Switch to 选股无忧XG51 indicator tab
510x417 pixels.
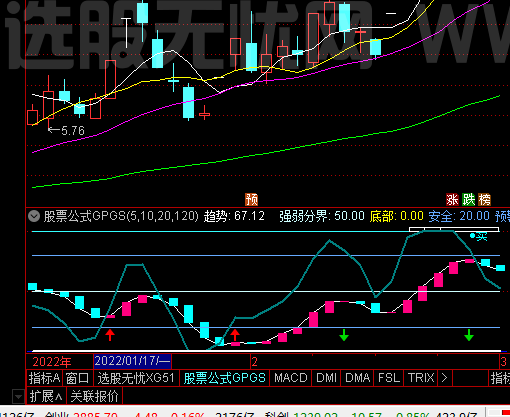coord(136,378)
